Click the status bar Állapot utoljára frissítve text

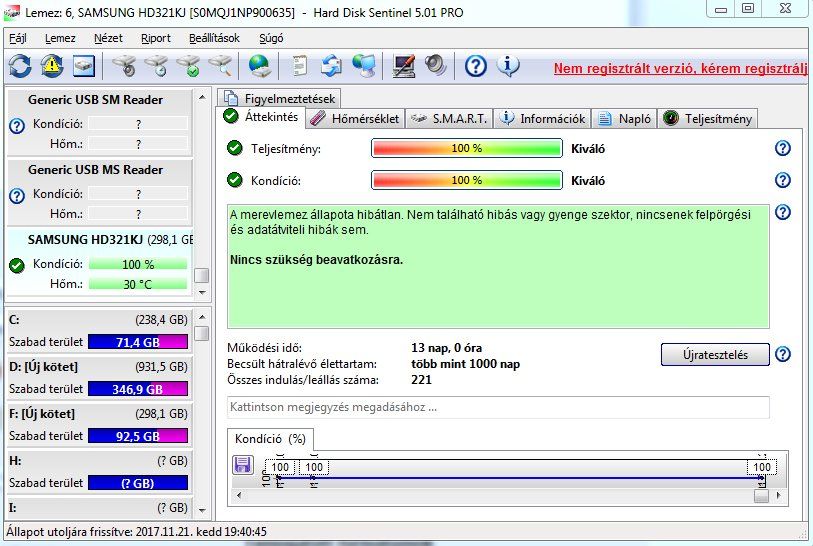[x=136, y=532]
